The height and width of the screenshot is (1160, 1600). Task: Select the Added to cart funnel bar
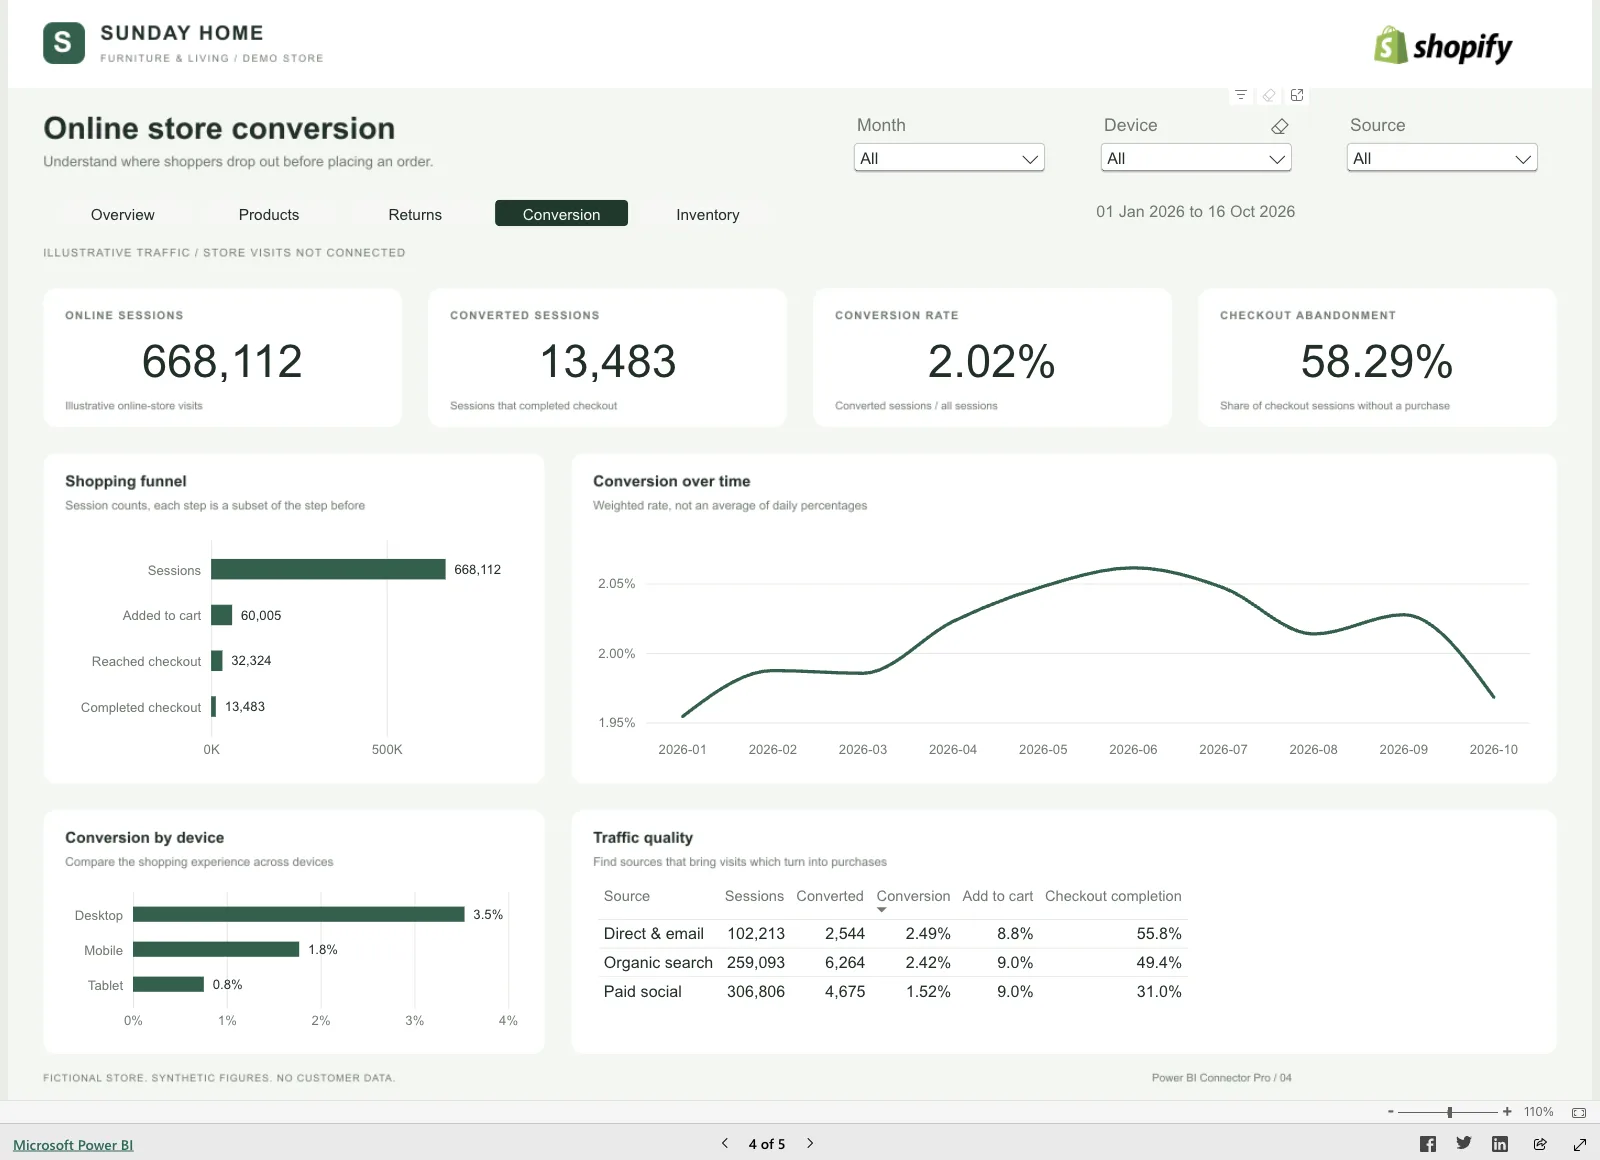(222, 615)
